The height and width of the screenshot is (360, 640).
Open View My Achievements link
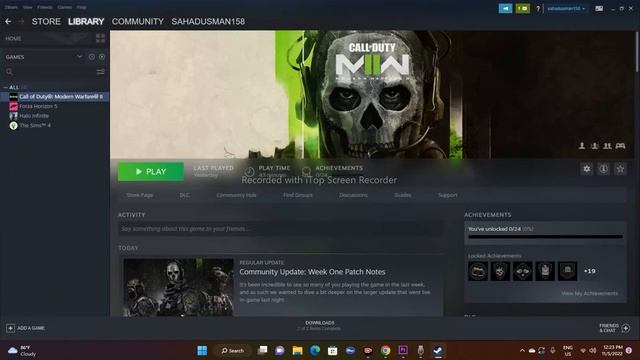point(589,293)
